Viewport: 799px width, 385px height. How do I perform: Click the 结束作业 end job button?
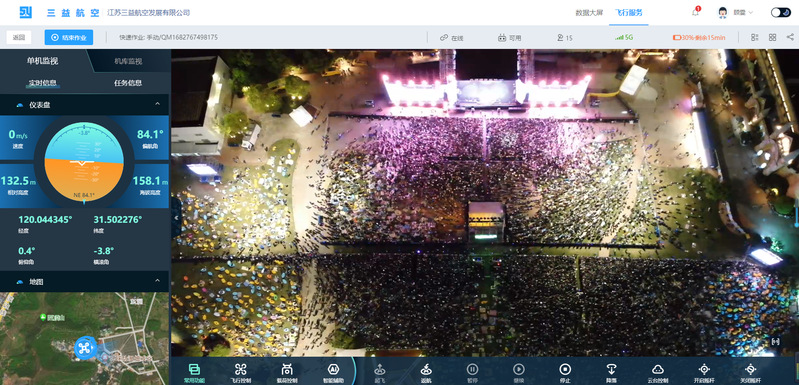click(x=69, y=37)
